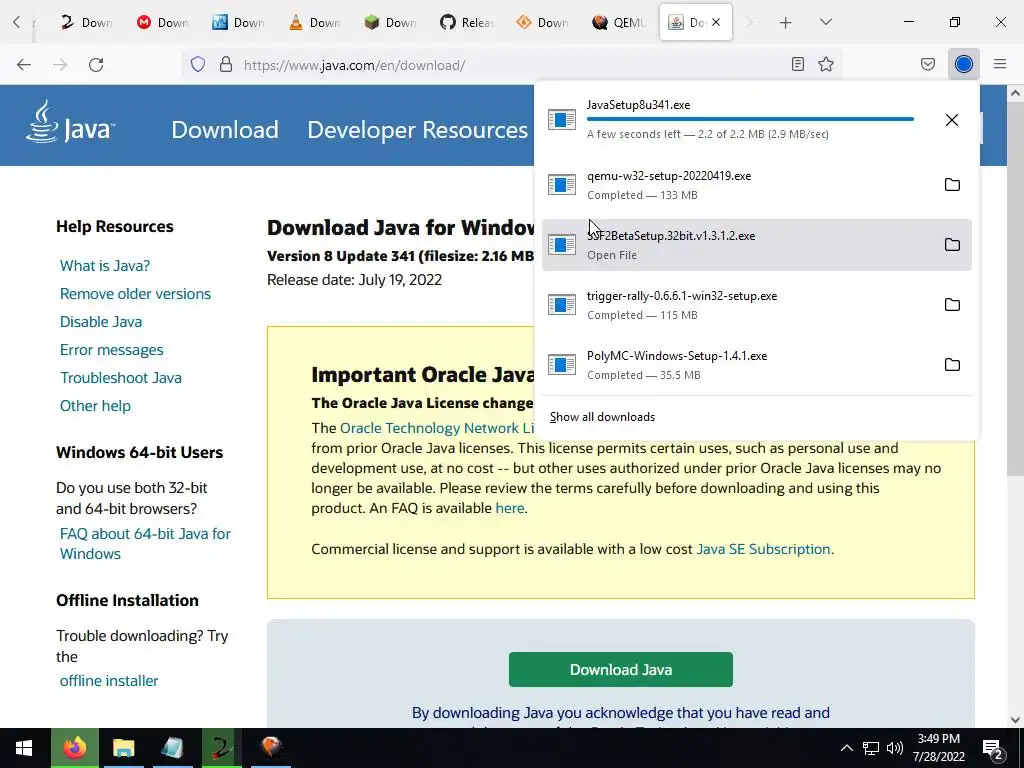Screen dimensions: 1024x768
Task: Open the notification center icon
Action: tap(993, 748)
